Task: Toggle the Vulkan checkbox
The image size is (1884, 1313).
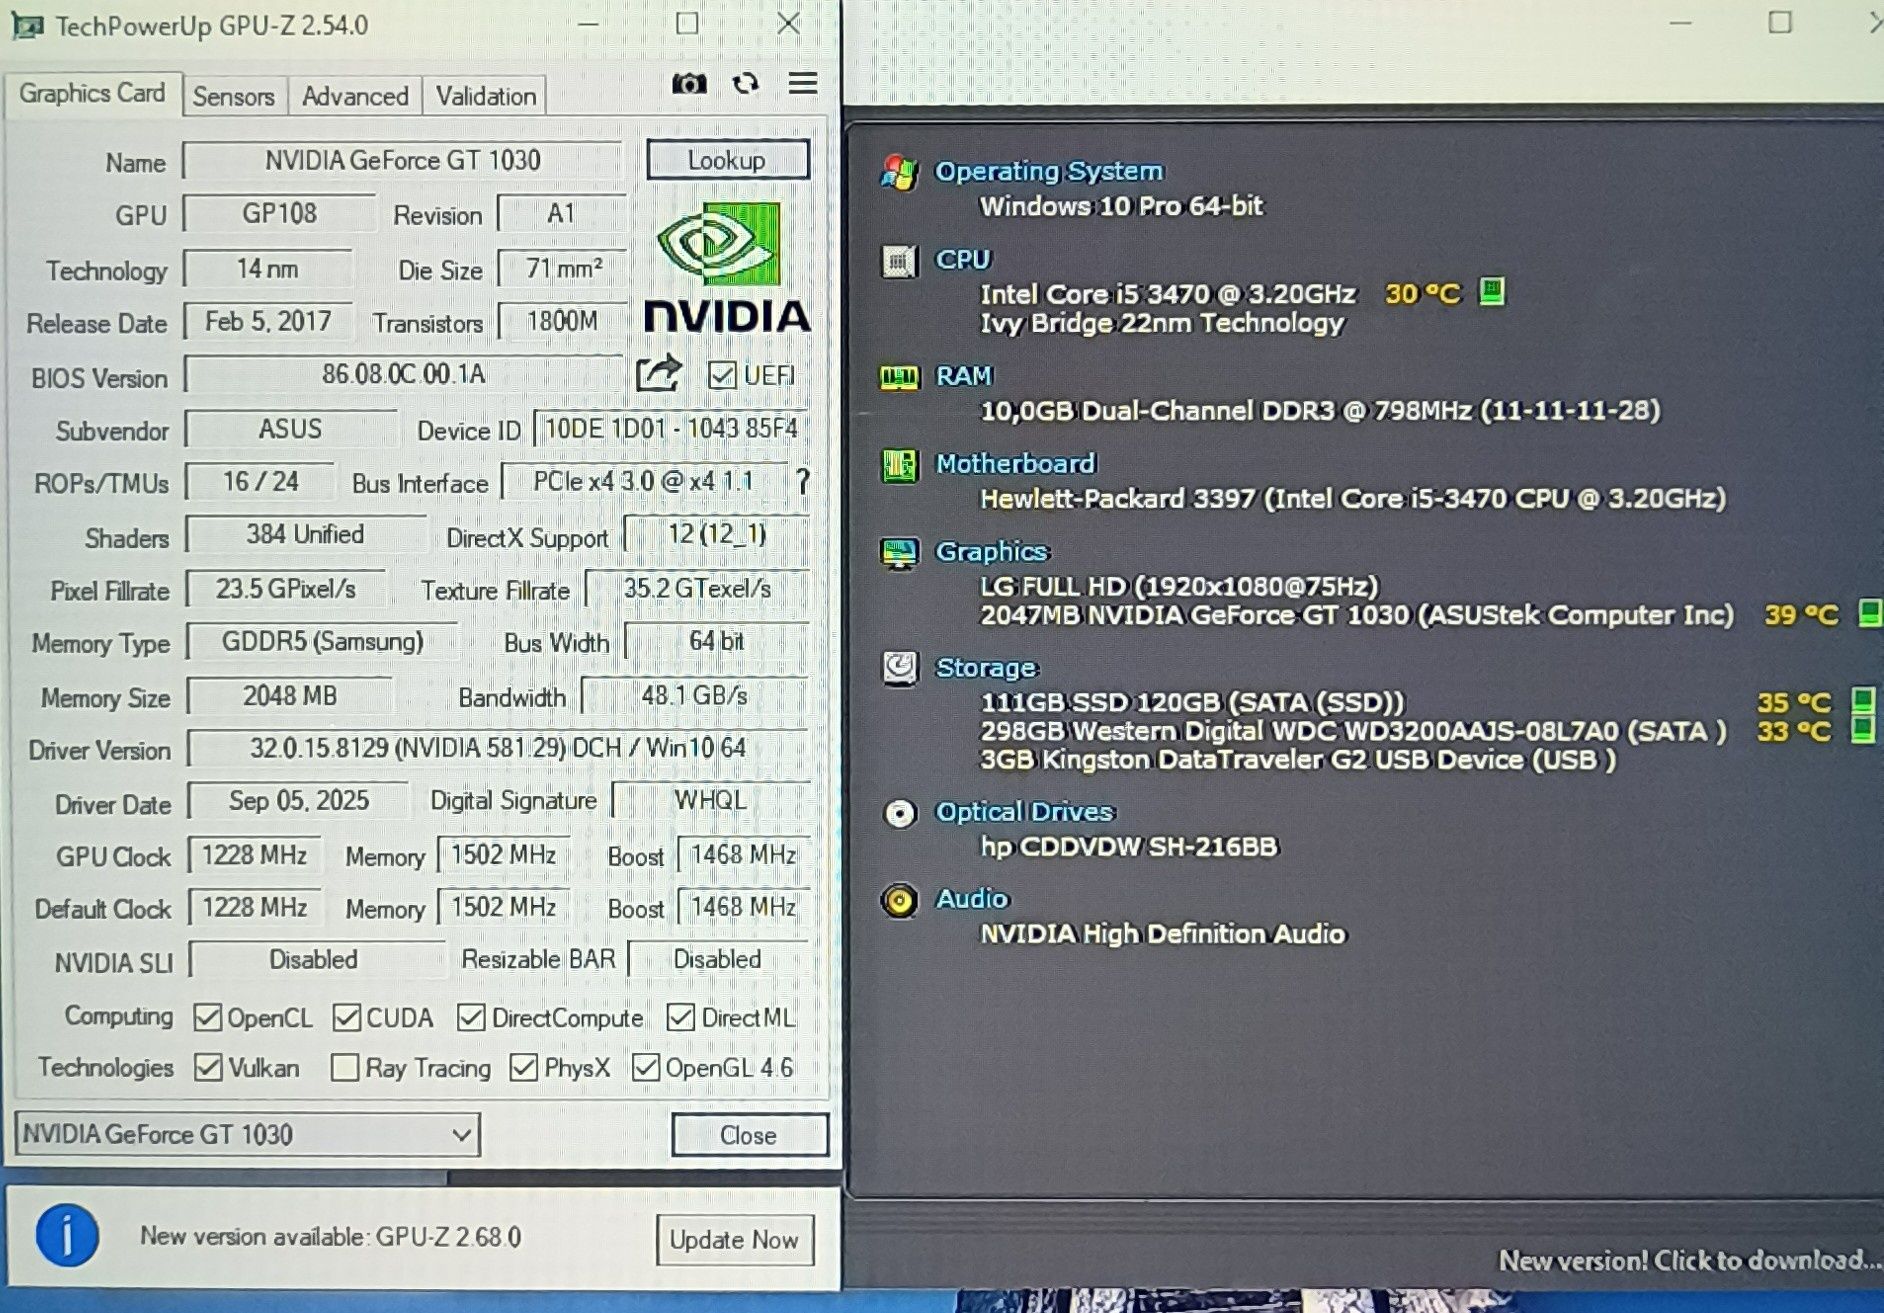Action: point(208,1067)
